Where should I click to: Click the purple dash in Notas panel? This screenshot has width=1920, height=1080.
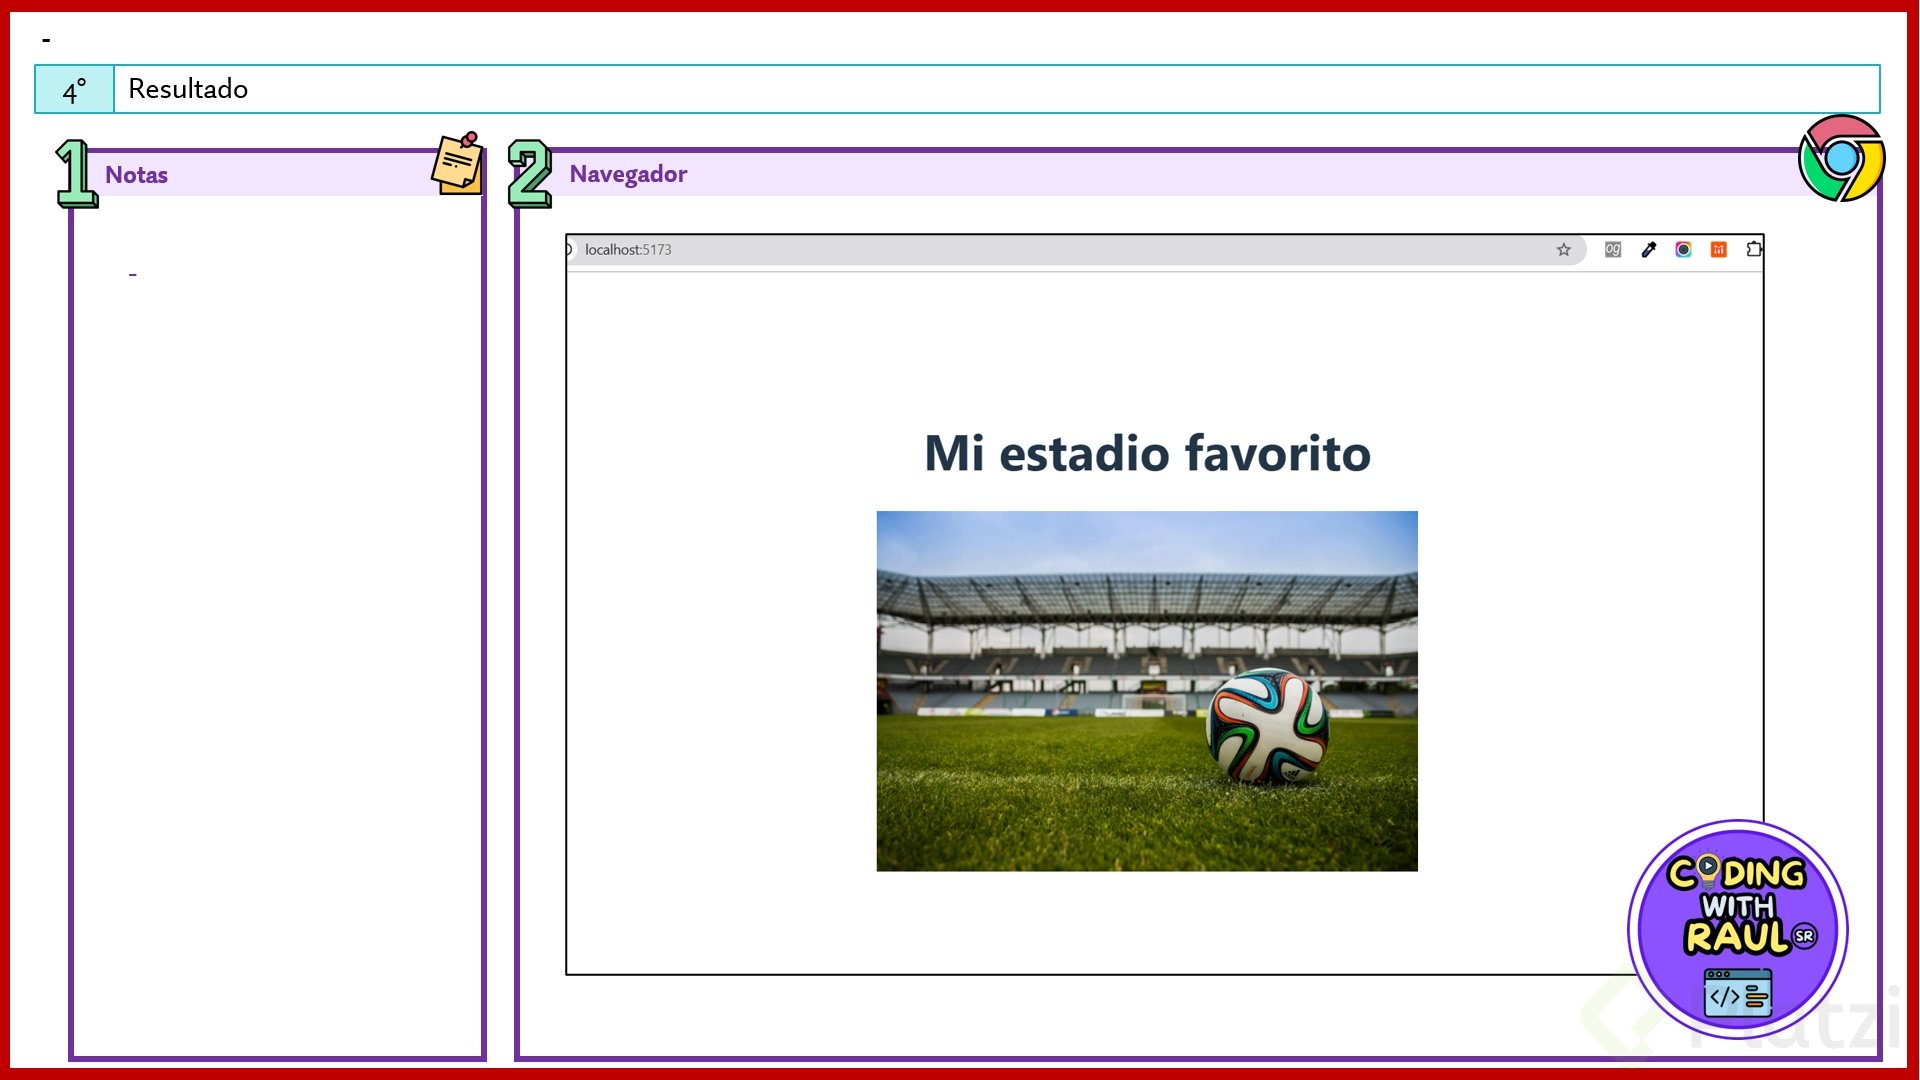132,274
